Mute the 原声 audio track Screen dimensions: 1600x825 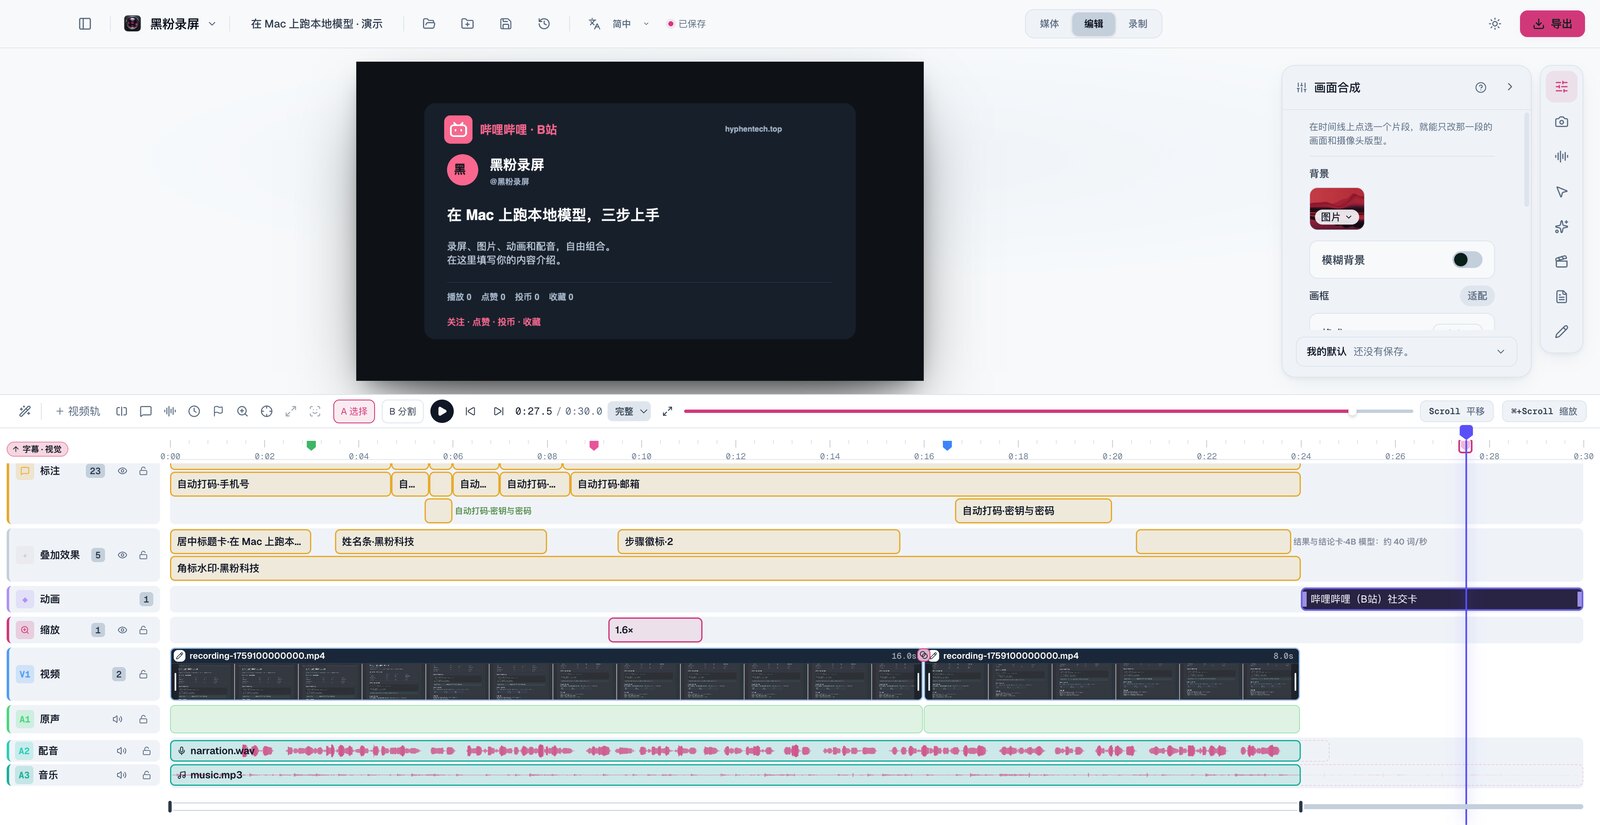tap(118, 719)
